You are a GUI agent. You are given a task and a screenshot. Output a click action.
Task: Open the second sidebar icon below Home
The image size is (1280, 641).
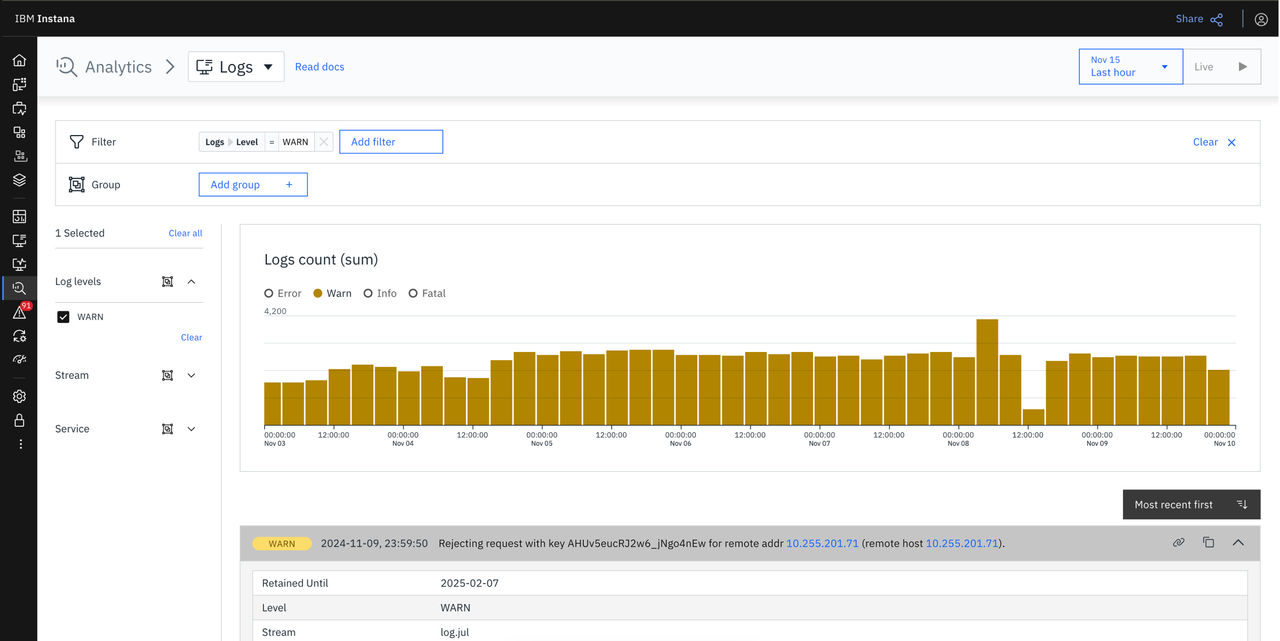click(x=19, y=84)
